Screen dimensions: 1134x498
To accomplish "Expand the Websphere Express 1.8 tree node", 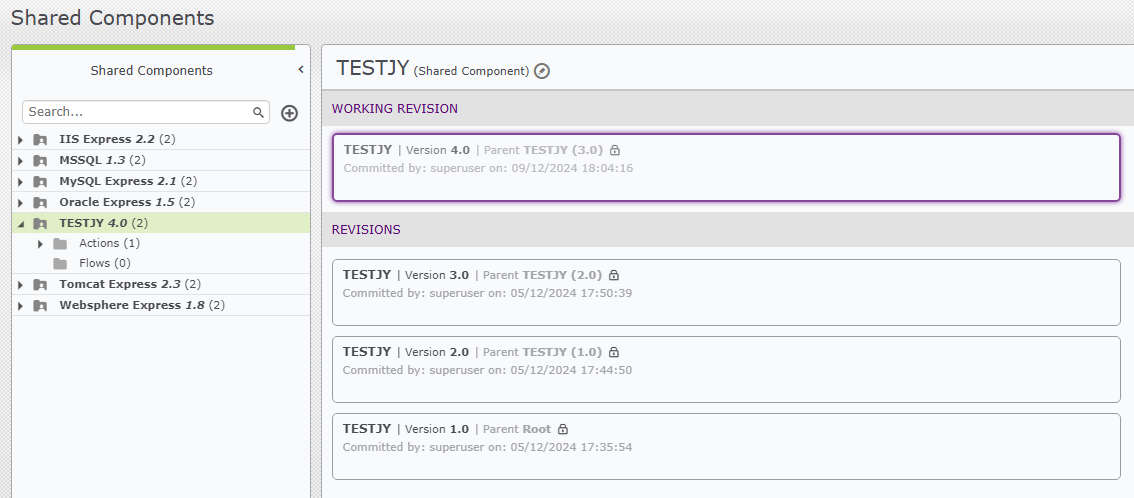I will (x=21, y=306).
